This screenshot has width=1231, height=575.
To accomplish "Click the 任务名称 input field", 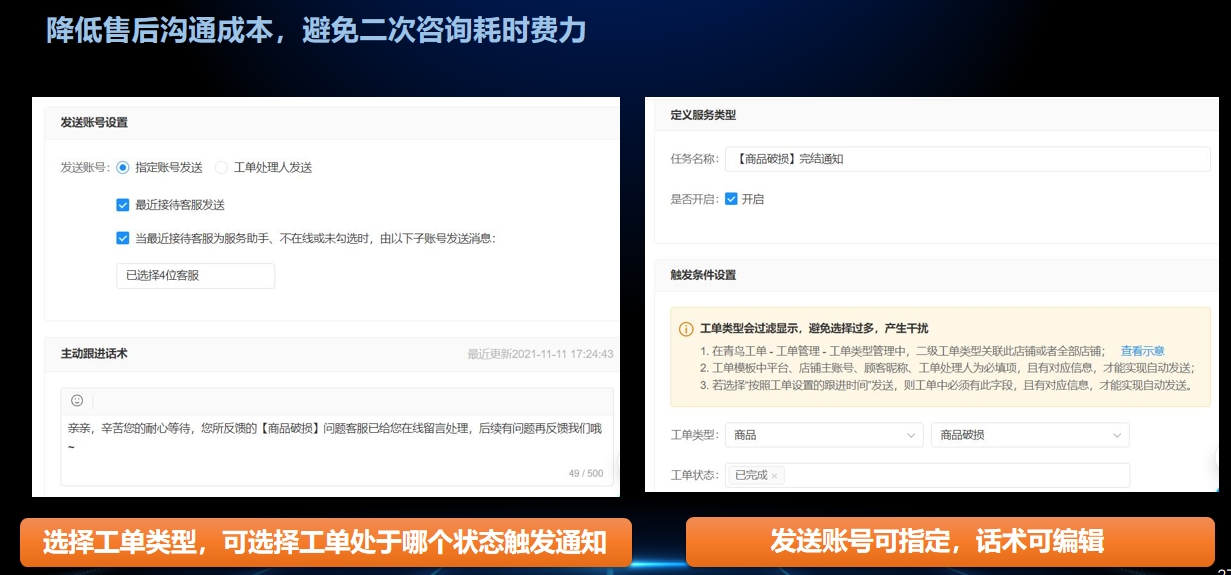I will [x=967, y=159].
